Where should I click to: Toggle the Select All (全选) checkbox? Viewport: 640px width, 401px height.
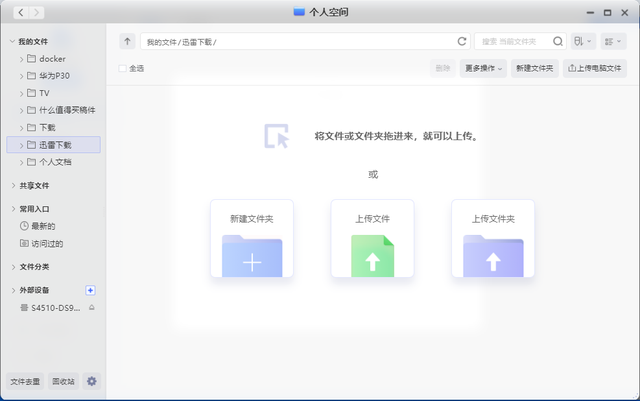tap(123, 68)
